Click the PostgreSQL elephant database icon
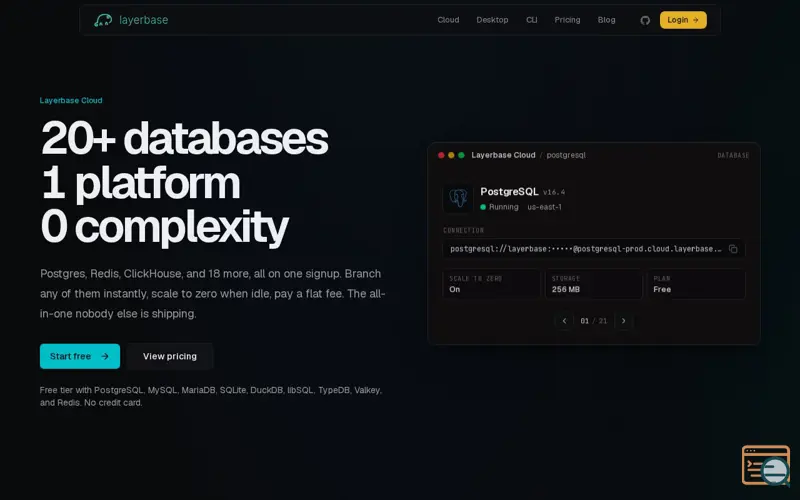 click(458, 198)
